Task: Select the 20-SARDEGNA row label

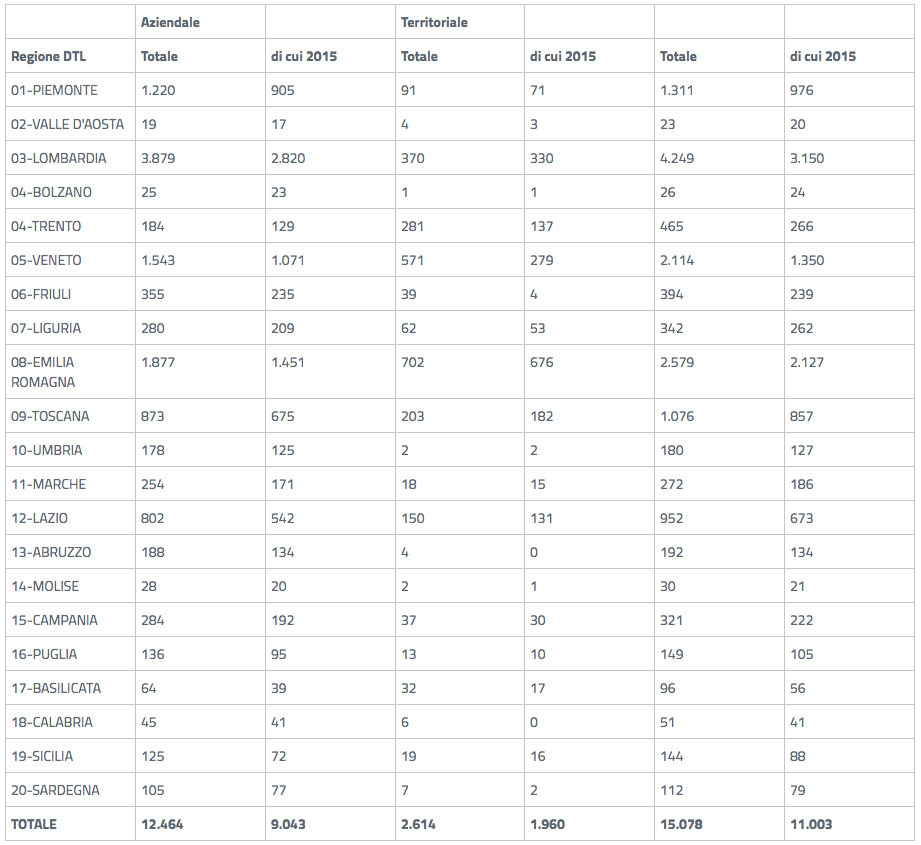Action: pos(55,790)
